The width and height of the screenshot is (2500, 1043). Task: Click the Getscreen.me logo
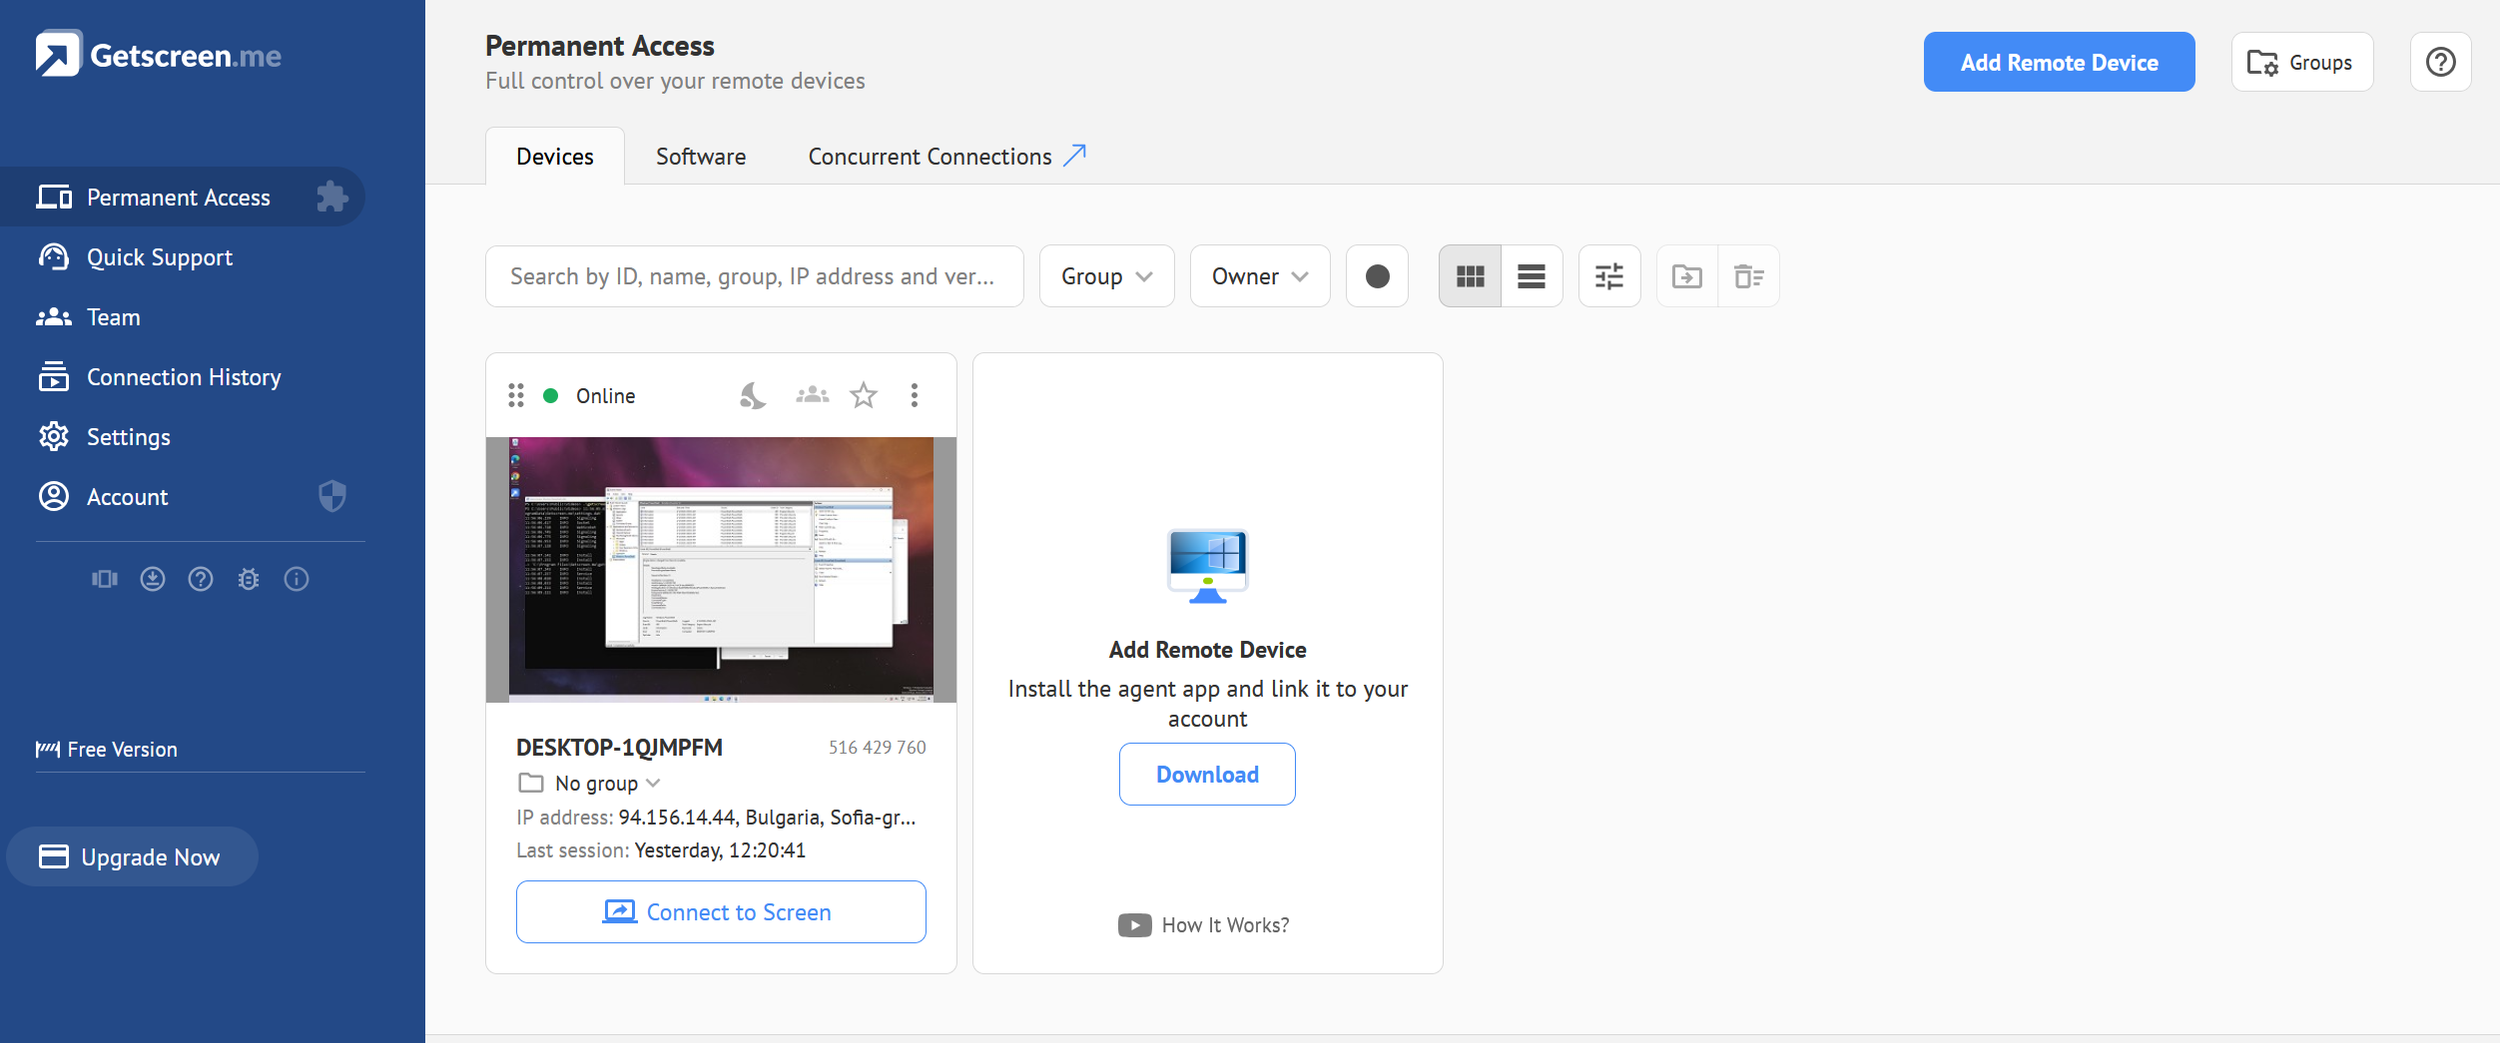tap(158, 54)
